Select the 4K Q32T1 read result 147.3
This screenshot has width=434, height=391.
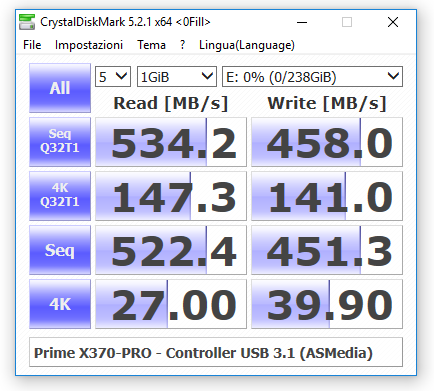(171, 196)
